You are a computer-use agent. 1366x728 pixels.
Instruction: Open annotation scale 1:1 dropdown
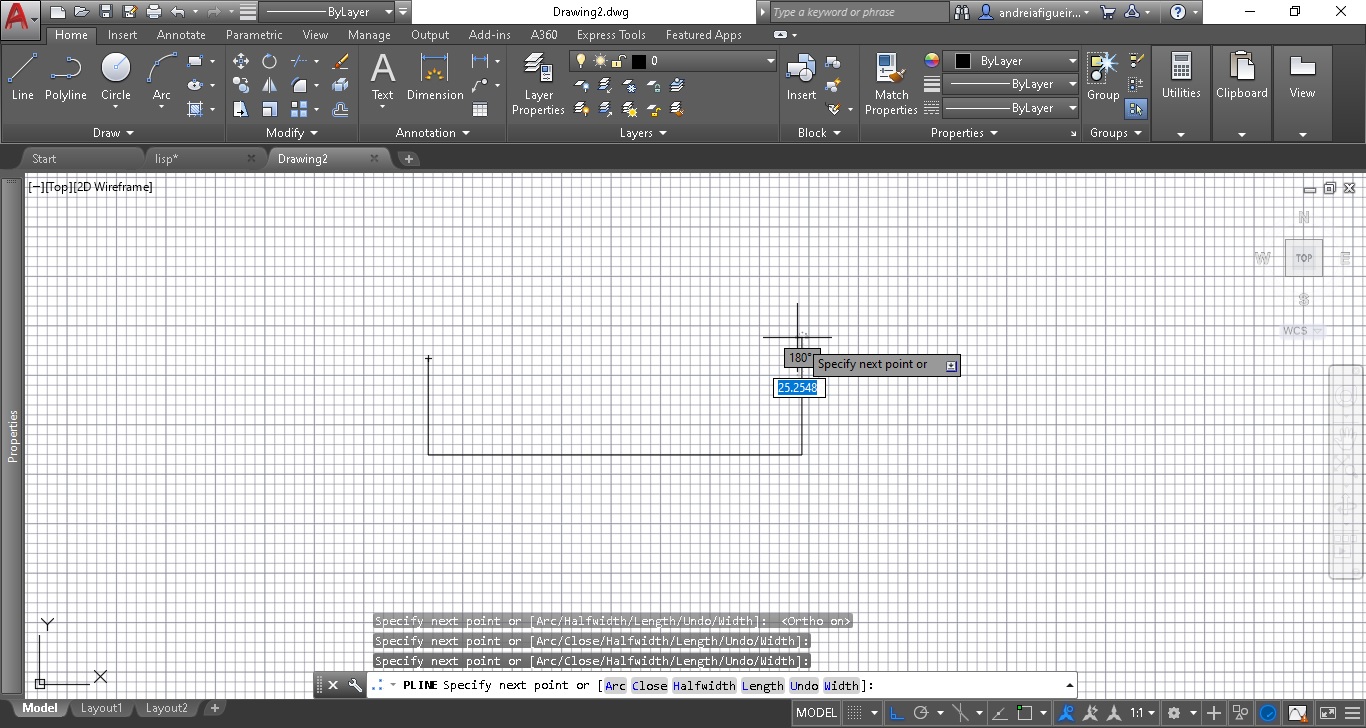[x=1143, y=713]
